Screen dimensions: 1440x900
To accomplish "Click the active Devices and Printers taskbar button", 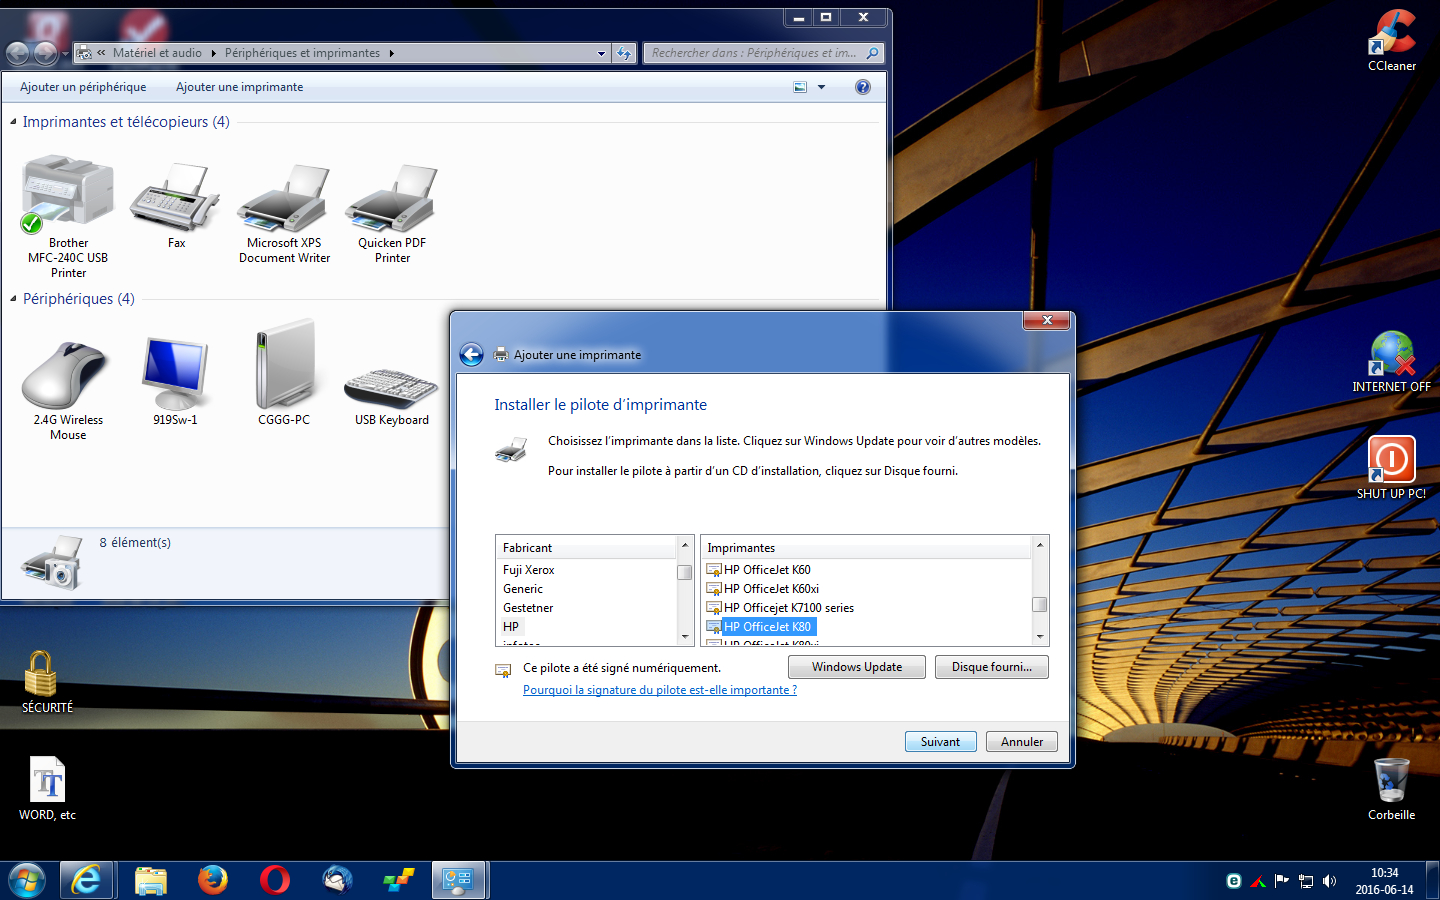I will click(459, 880).
